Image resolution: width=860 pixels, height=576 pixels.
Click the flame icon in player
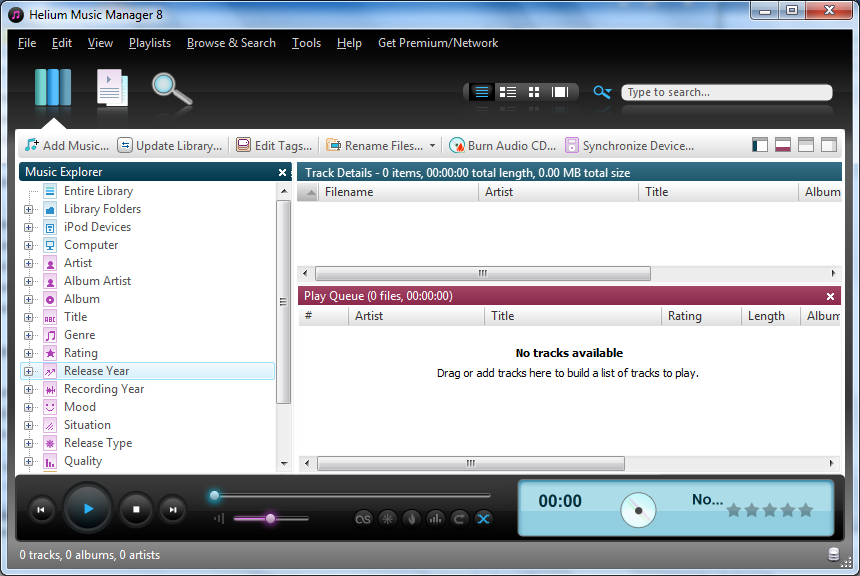tap(411, 519)
